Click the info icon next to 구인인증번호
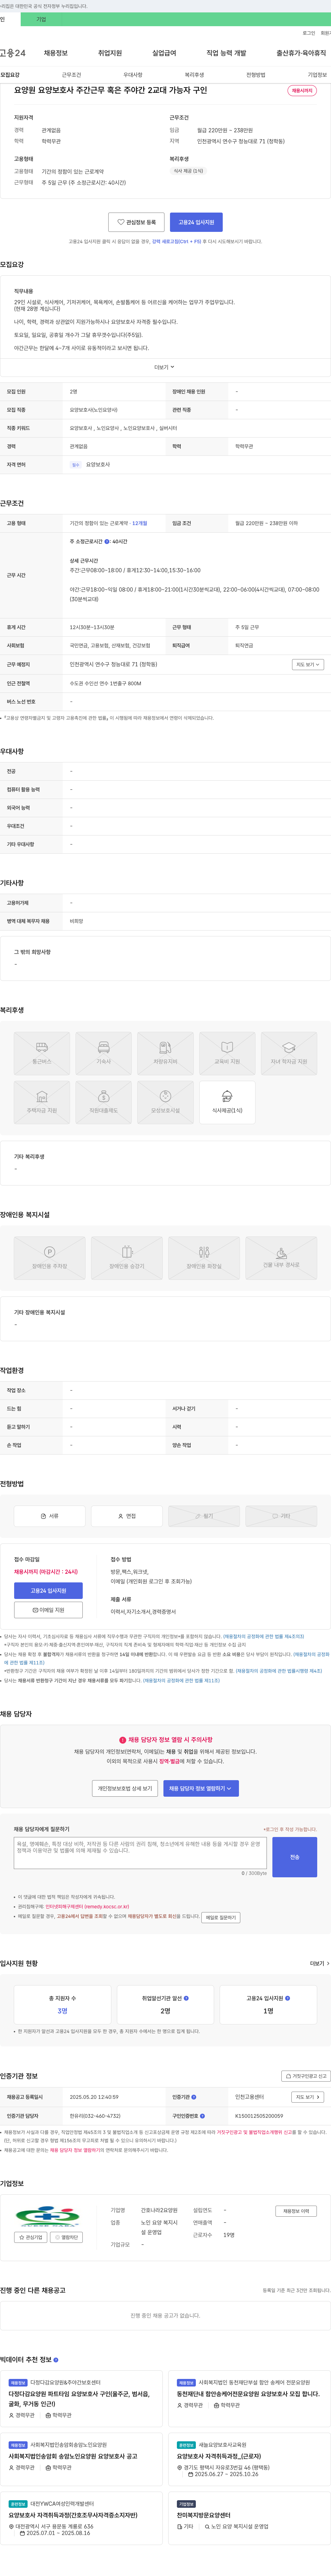This screenshot has width=331, height=2576. [202, 2116]
